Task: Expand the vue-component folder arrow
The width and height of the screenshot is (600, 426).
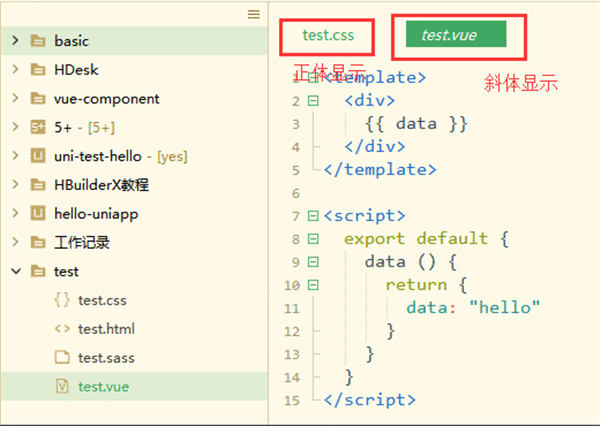Action: (x=15, y=98)
